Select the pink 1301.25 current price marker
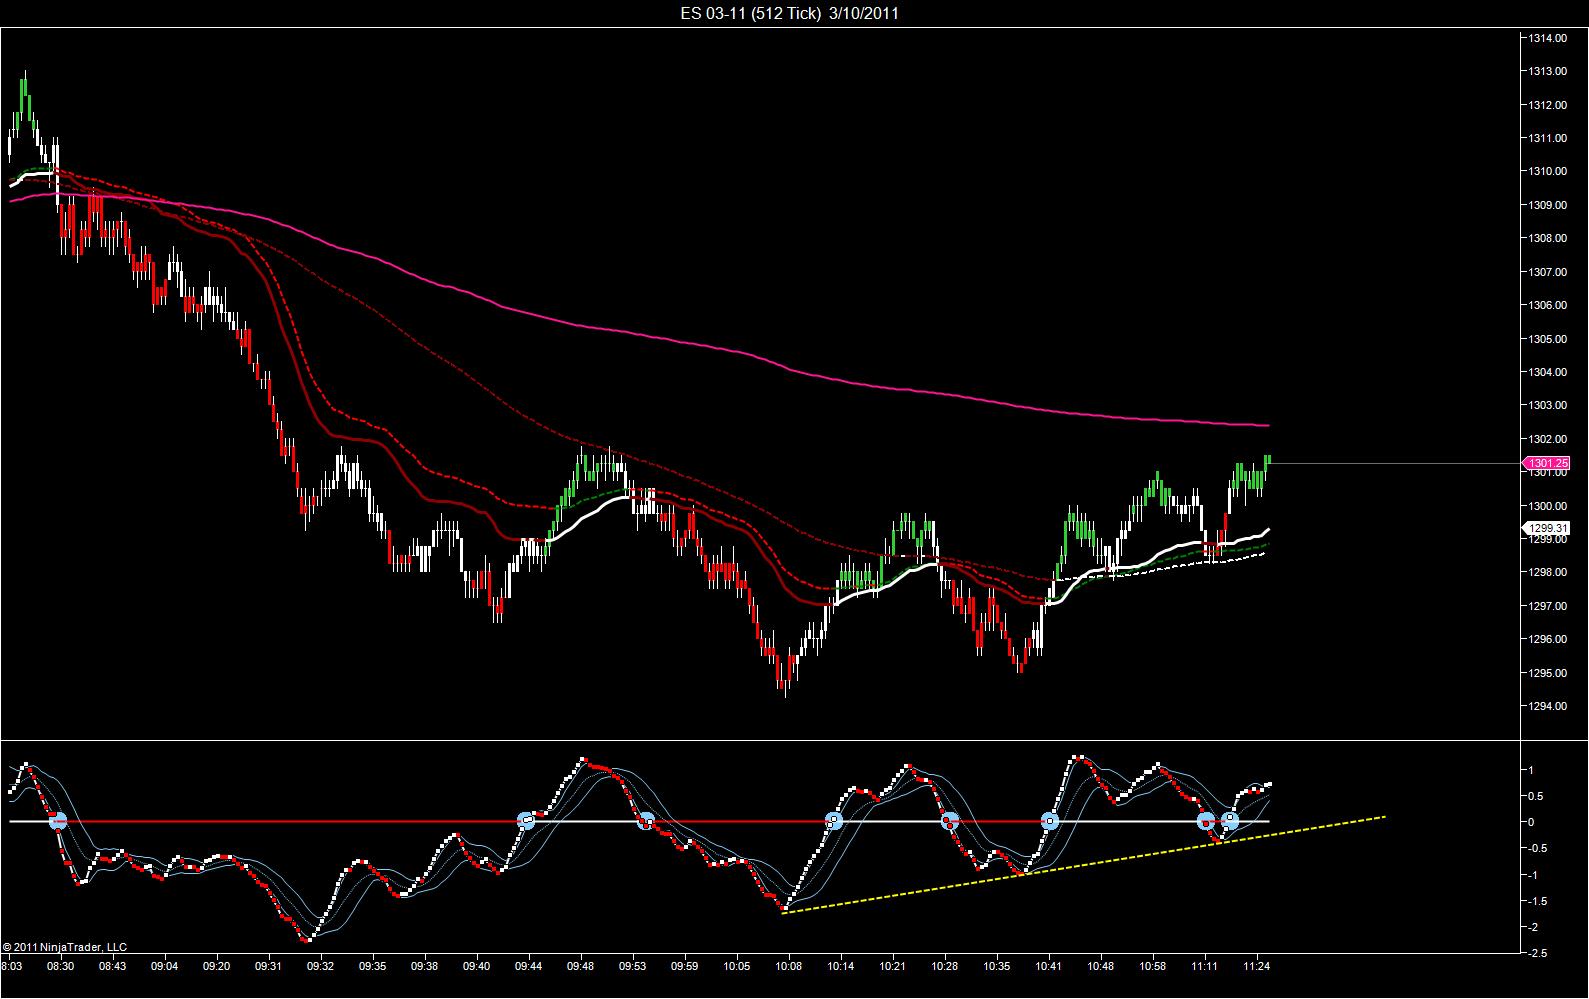The height and width of the screenshot is (999, 1589). [1545, 463]
